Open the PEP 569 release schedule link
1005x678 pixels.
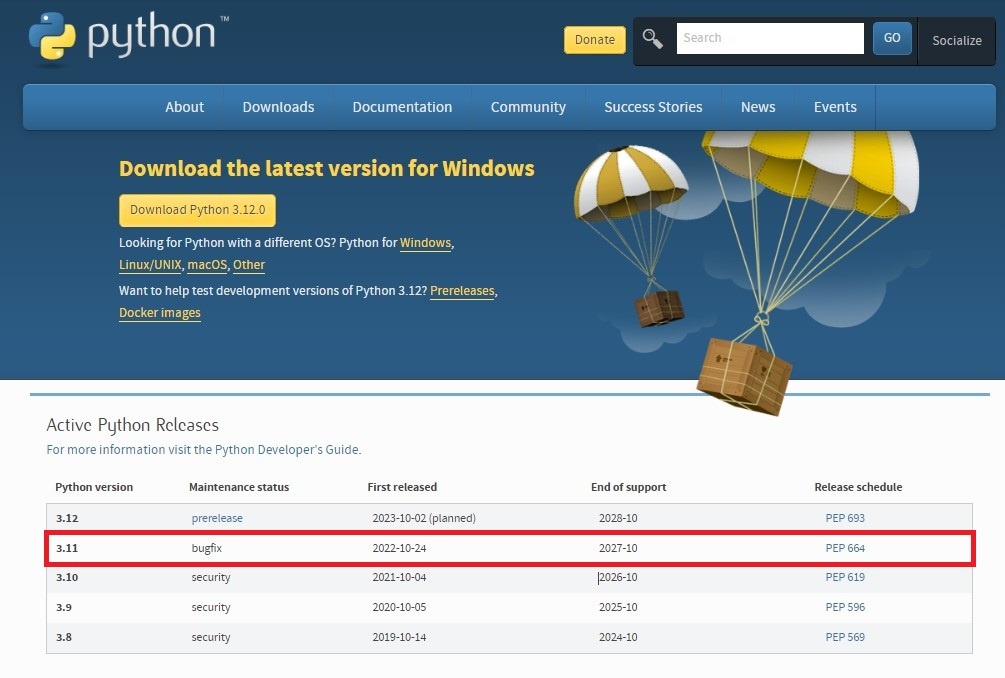click(x=845, y=637)
